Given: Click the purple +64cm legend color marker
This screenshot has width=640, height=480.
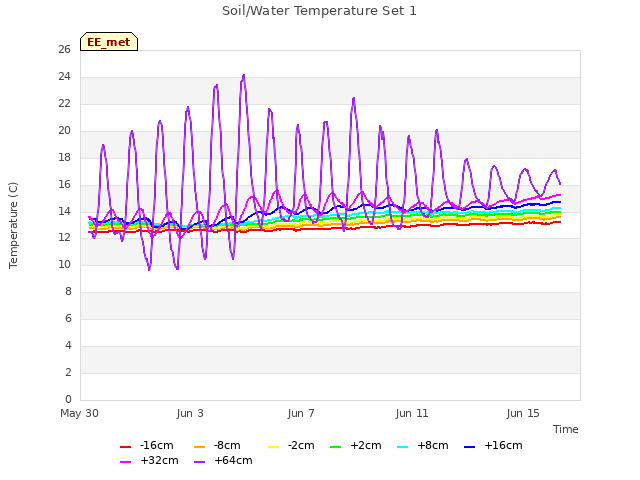Looking at the screenshot, I should click(x=200, y=462).
